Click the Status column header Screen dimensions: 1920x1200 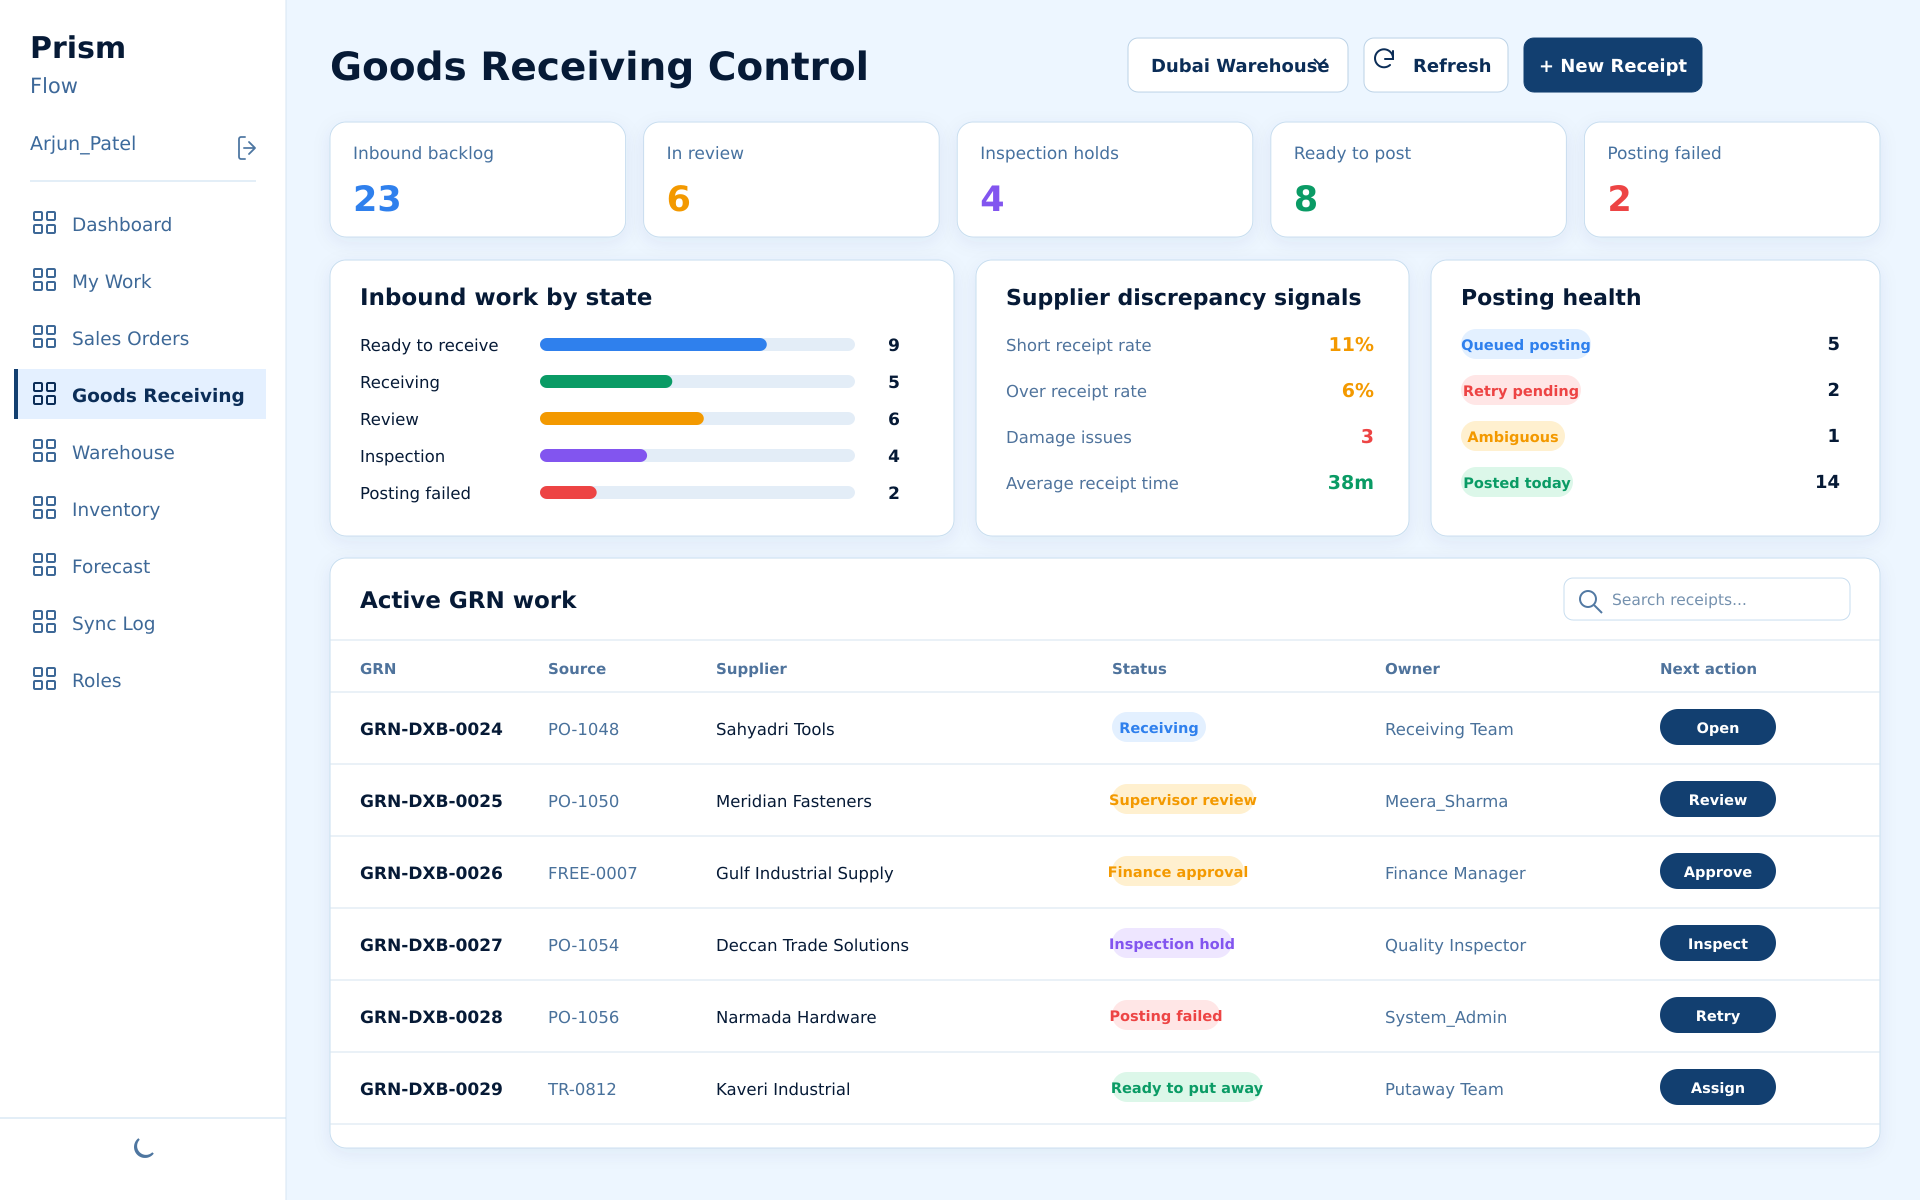(x=1139, y=669)
